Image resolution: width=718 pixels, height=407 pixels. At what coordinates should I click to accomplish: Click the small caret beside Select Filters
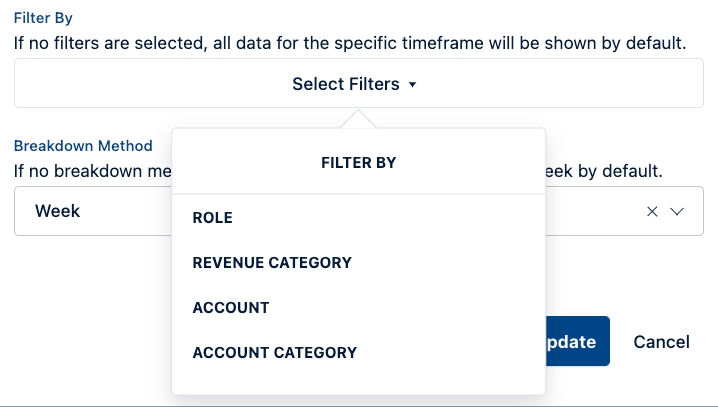412,86
